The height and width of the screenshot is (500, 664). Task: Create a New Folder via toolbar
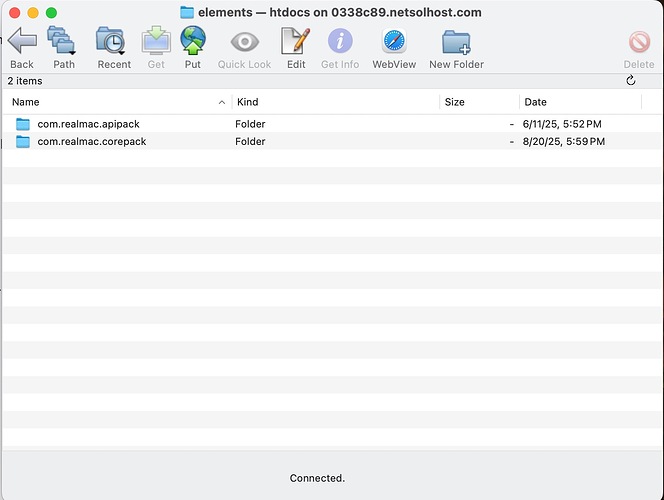[x=456, y=42]
